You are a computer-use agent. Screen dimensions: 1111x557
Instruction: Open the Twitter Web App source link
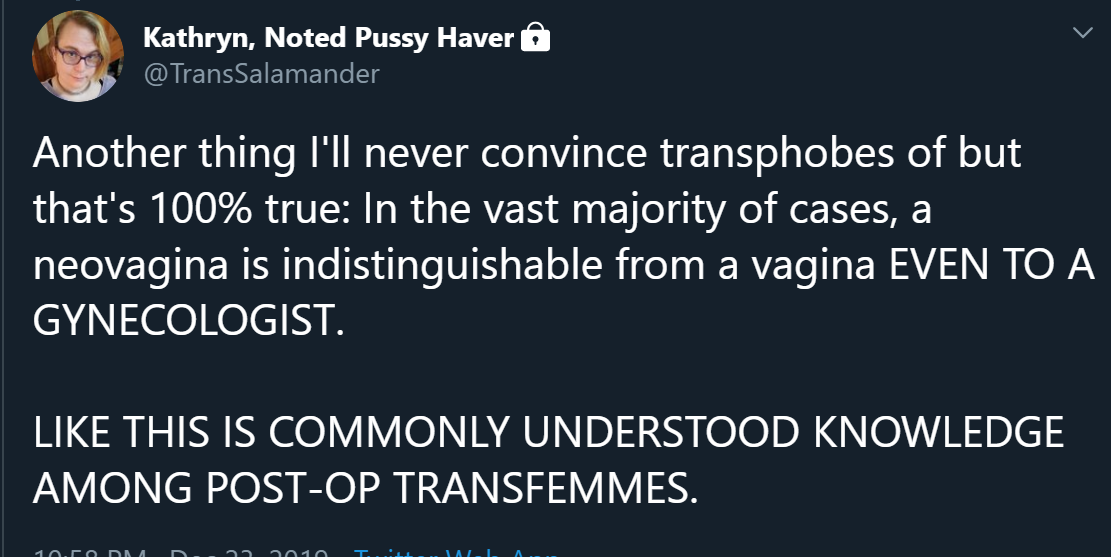coord(450,552)
